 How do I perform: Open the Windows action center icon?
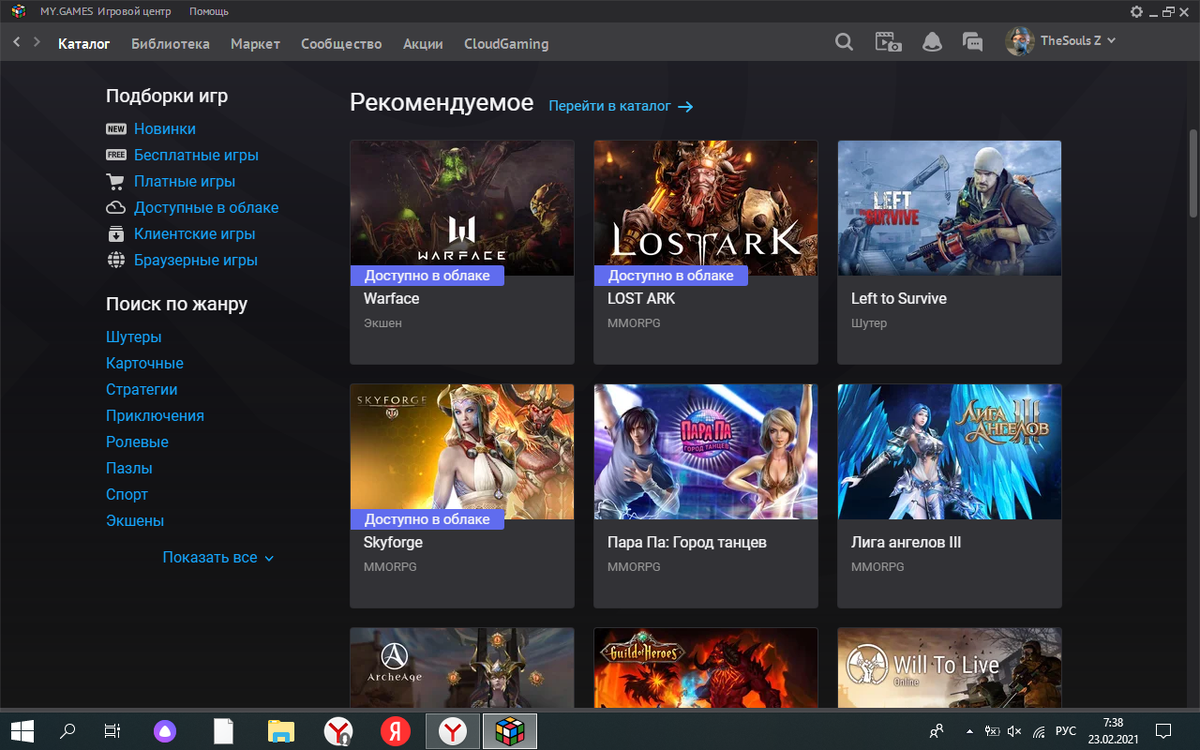pyautogui.click(x=1164, y=731)
